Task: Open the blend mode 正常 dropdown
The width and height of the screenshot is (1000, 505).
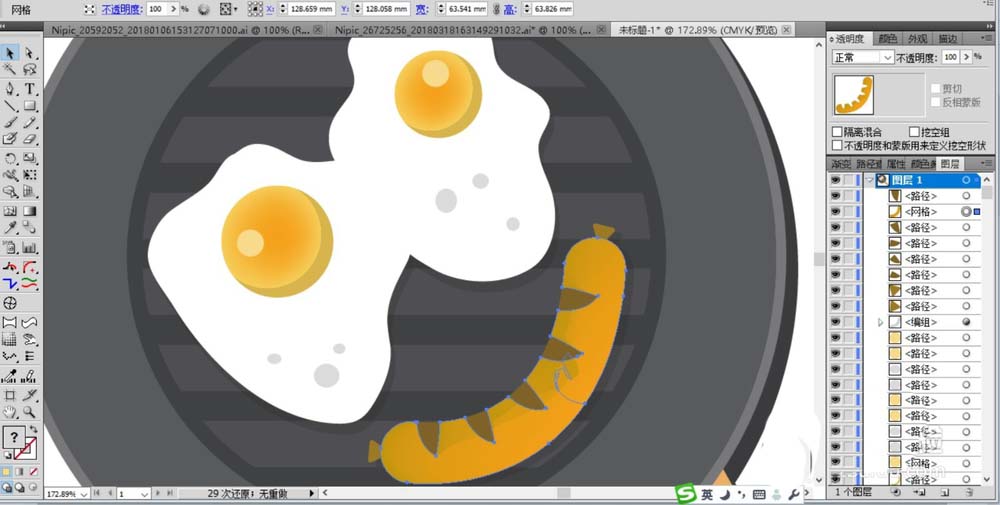Action: pyautogui.click(x=863, y=57)
